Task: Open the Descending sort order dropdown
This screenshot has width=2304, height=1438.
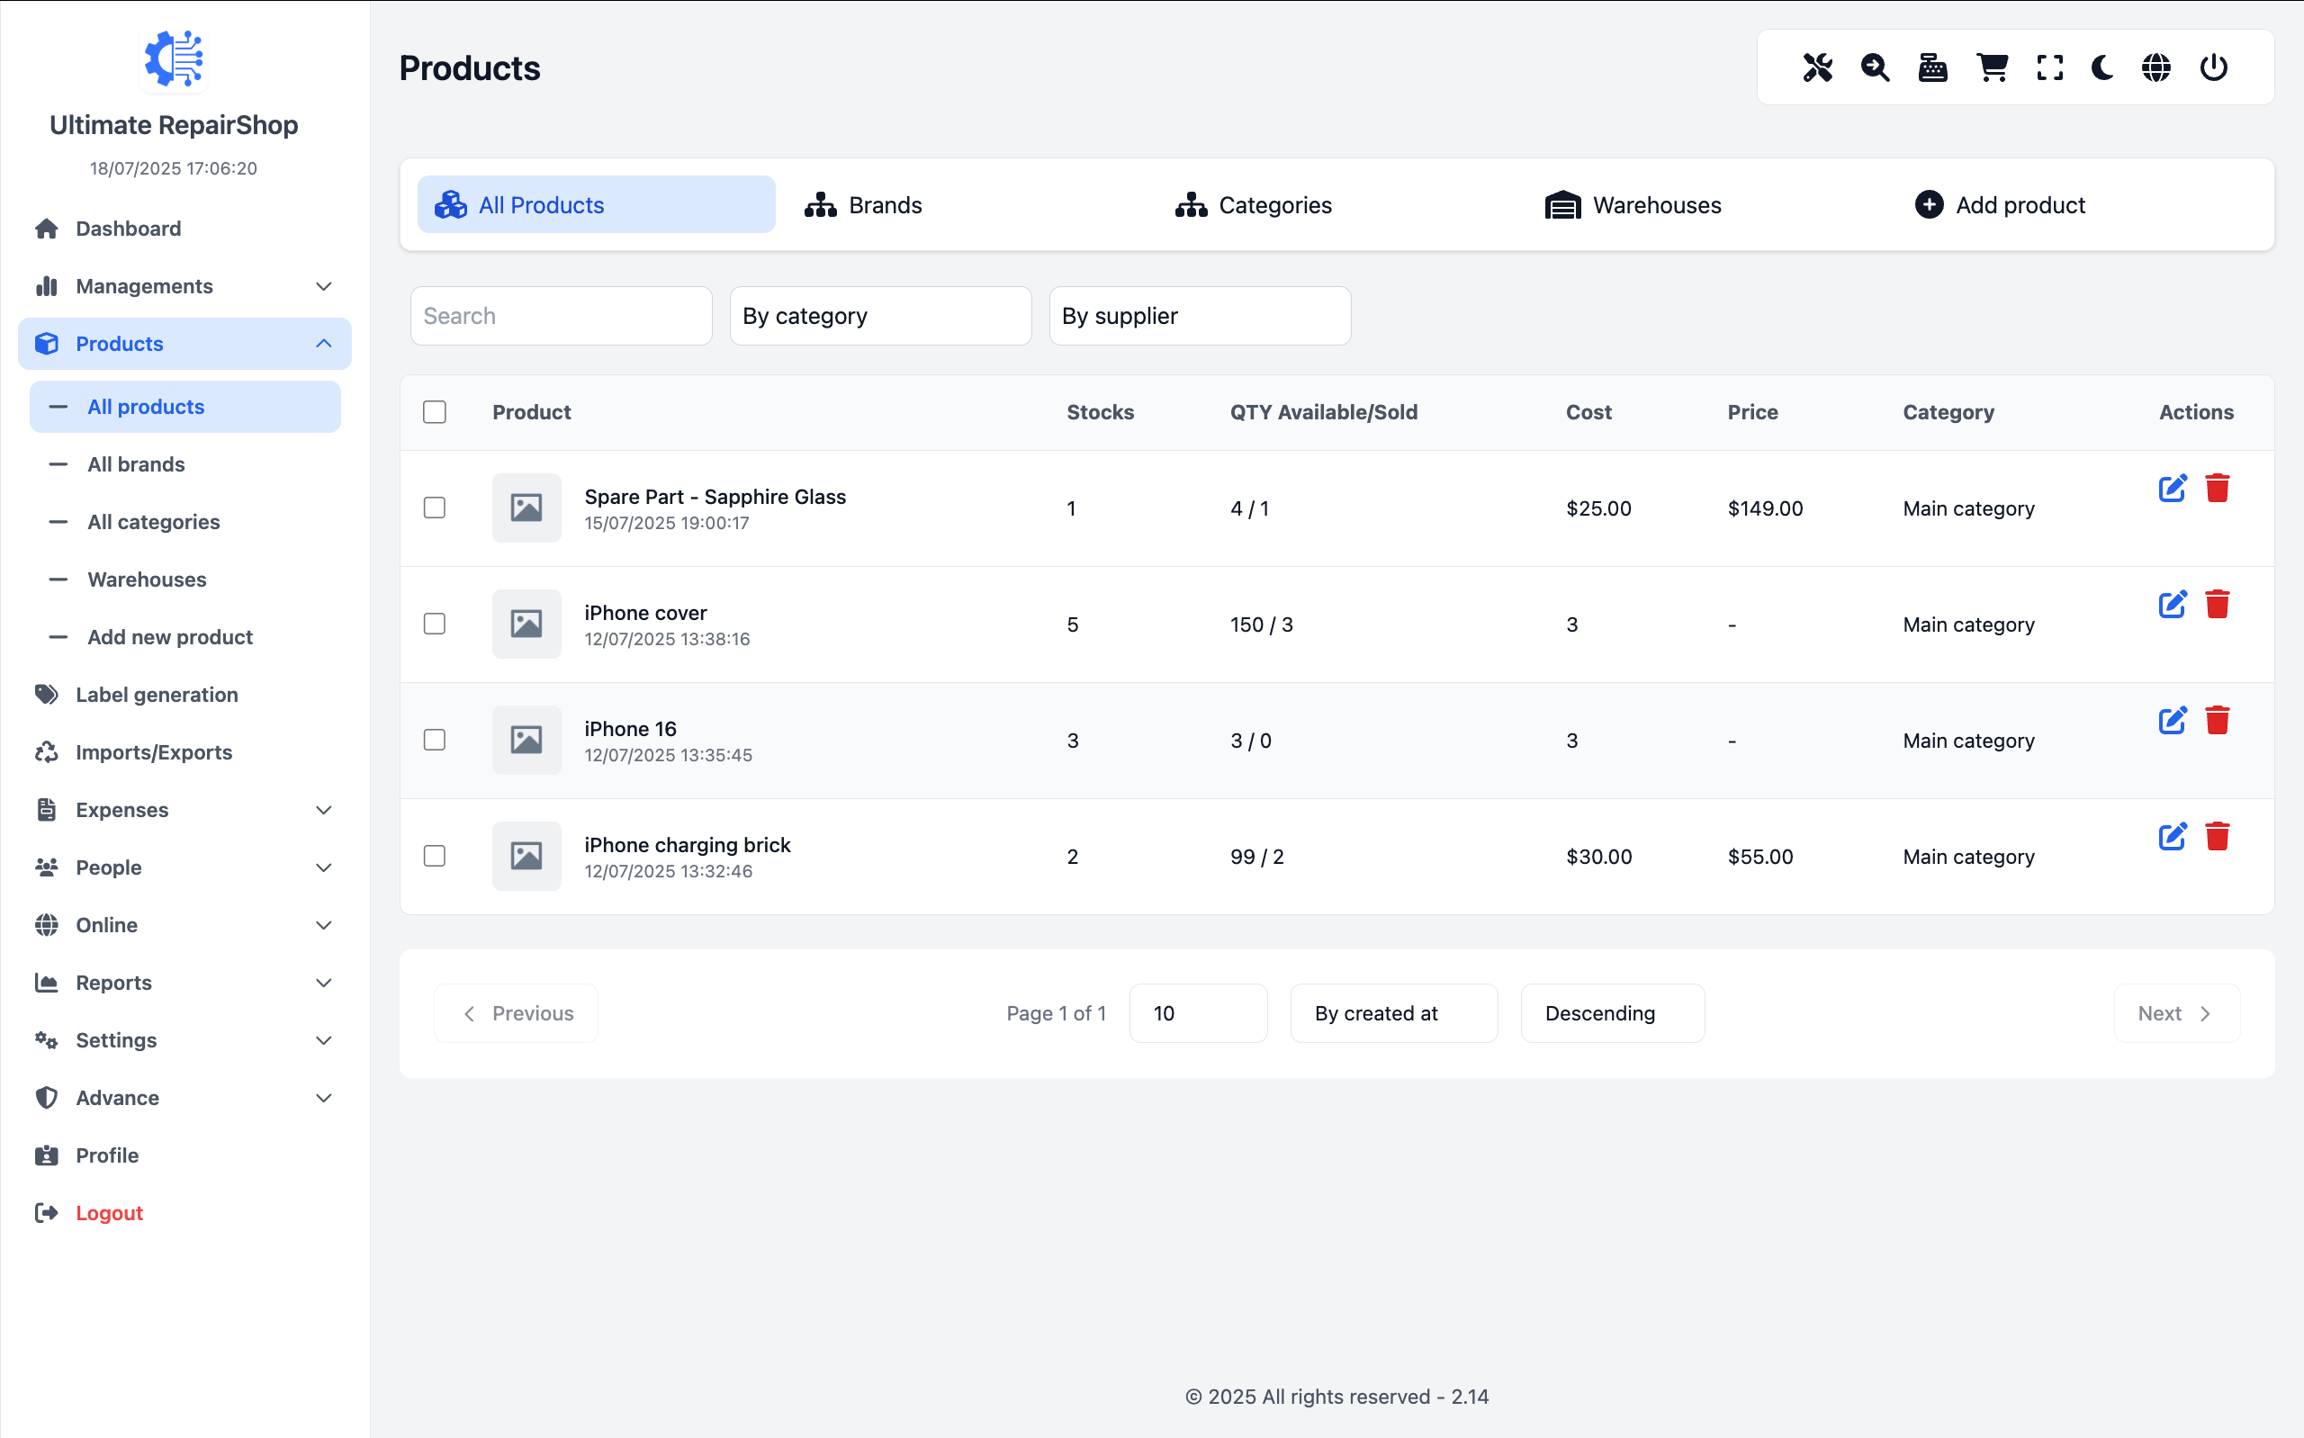Action: pos(1611,1013)
